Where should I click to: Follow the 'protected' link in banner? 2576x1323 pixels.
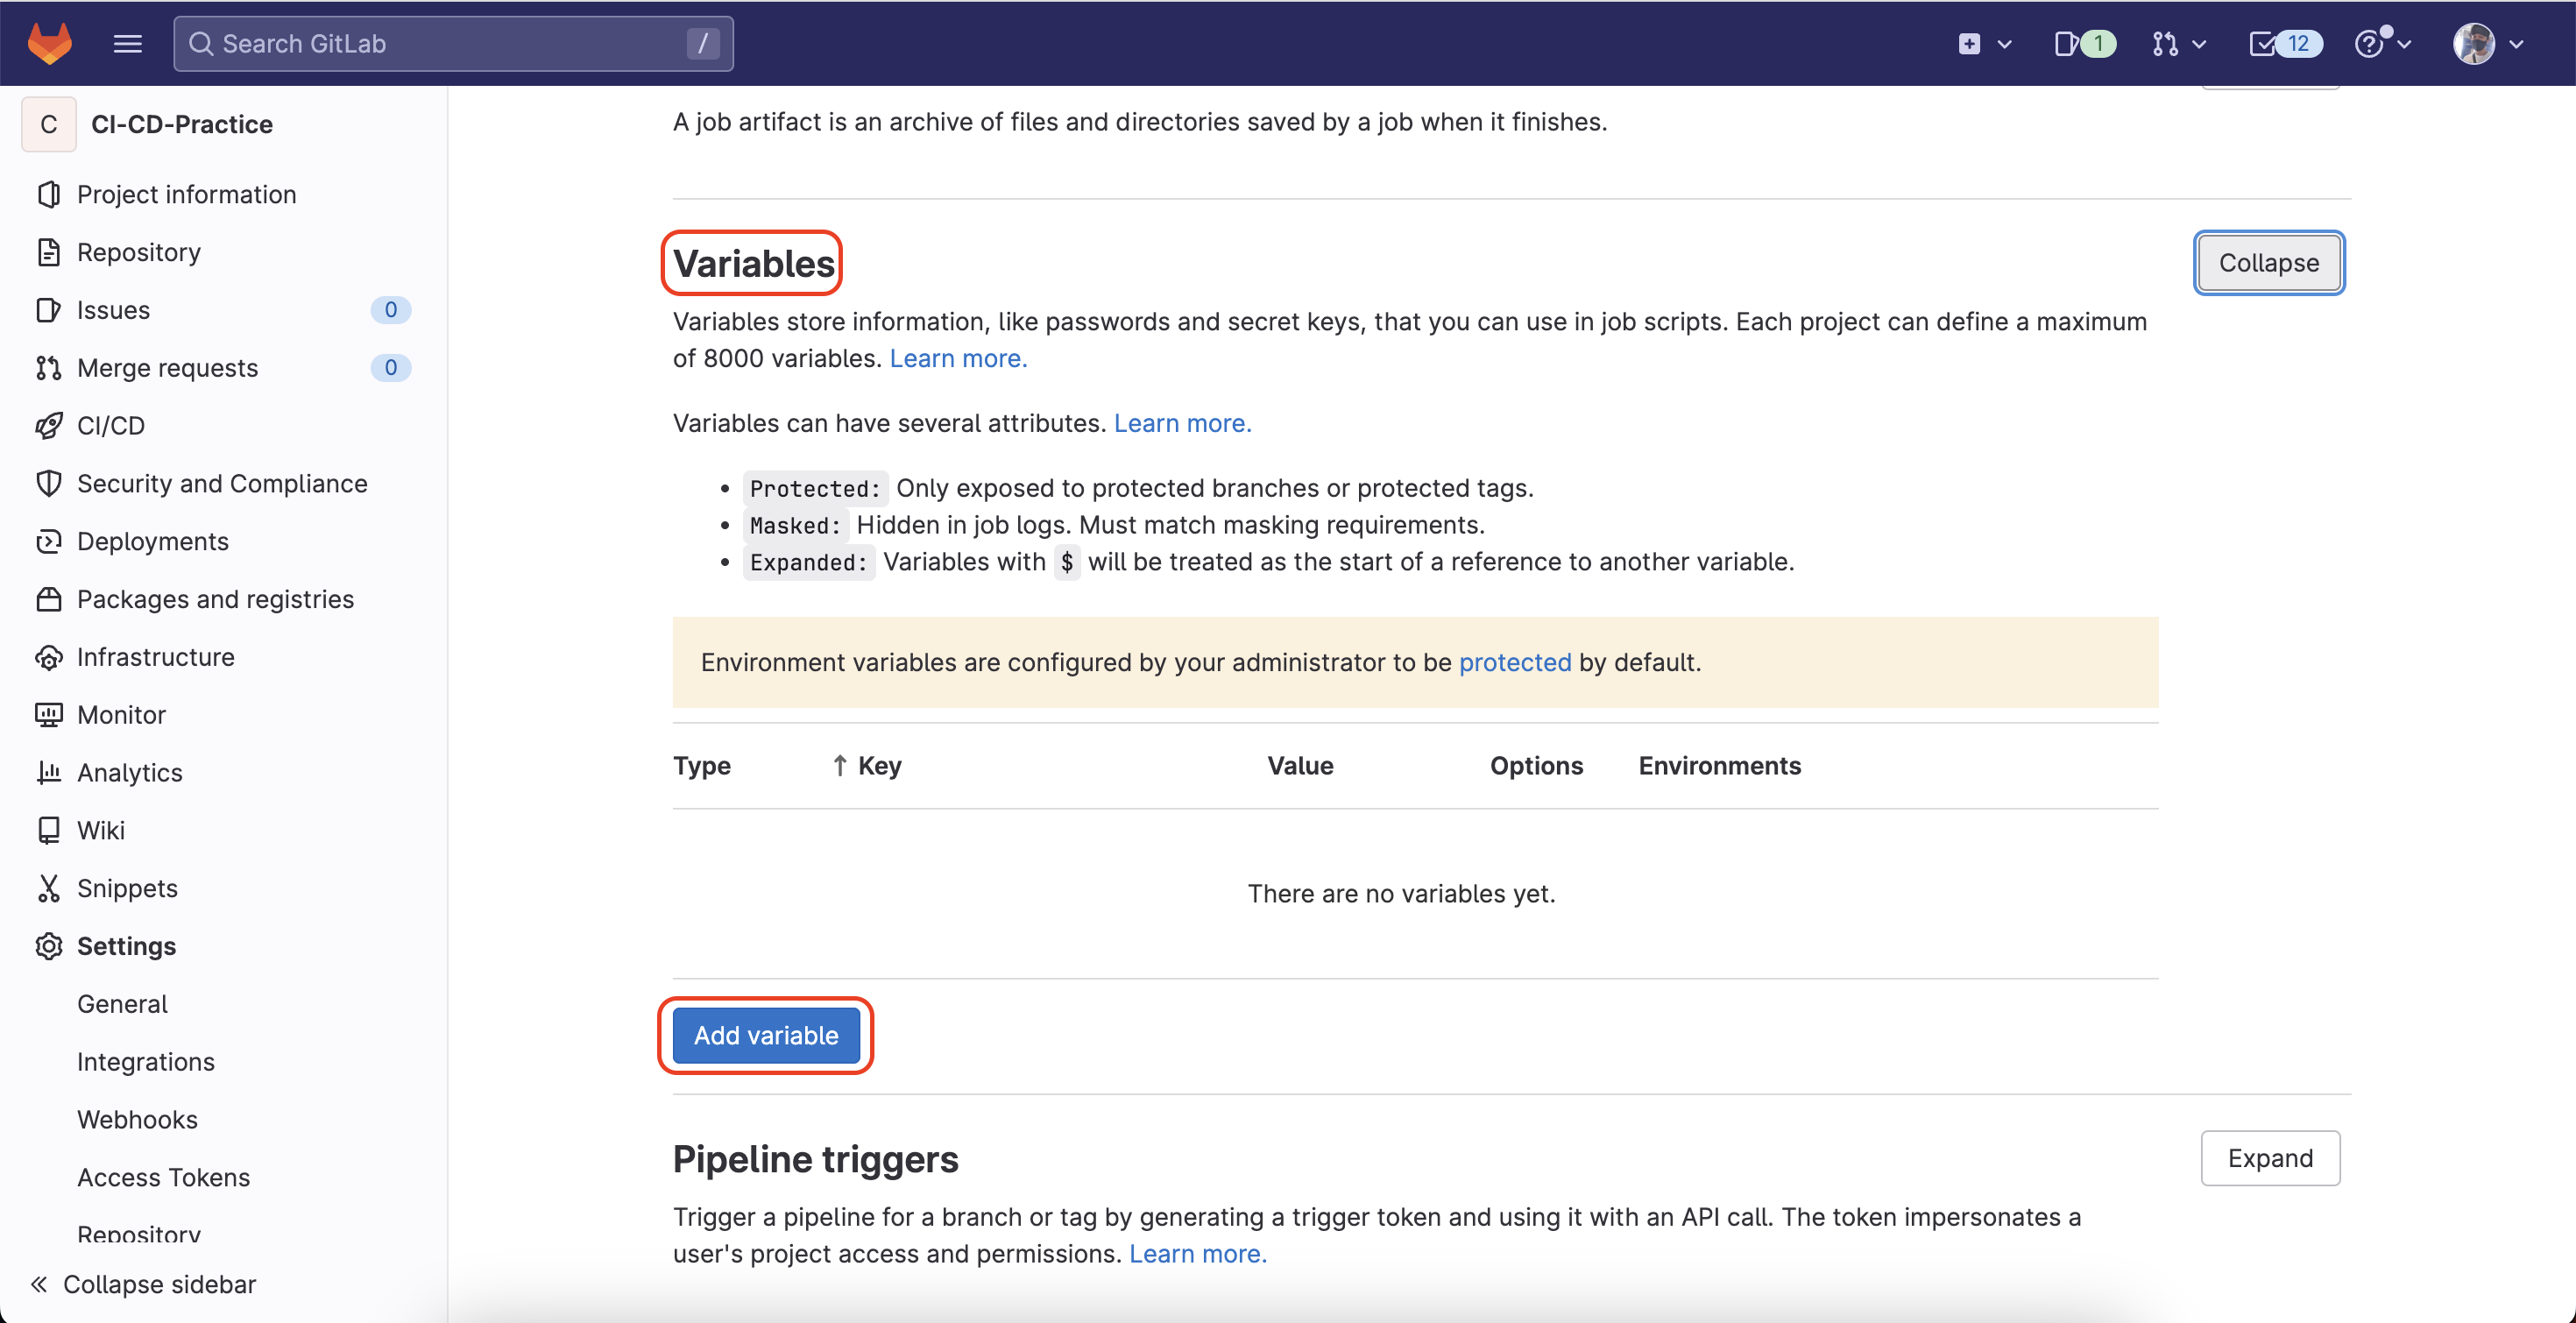[x=1514, y=662]
